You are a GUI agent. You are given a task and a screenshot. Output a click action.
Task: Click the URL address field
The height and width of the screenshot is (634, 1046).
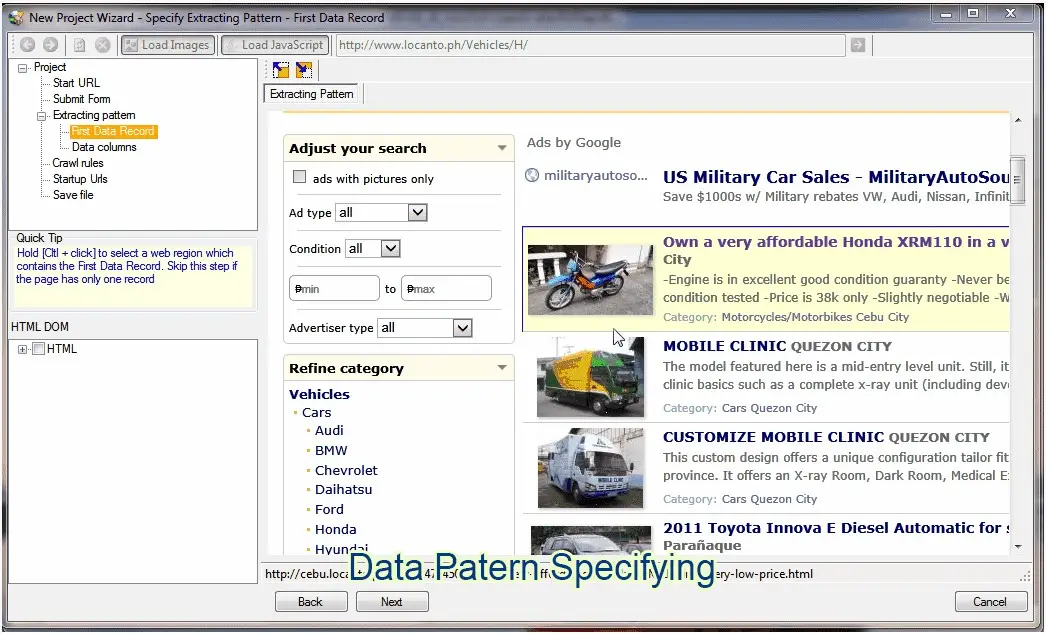tap(590, 45)
